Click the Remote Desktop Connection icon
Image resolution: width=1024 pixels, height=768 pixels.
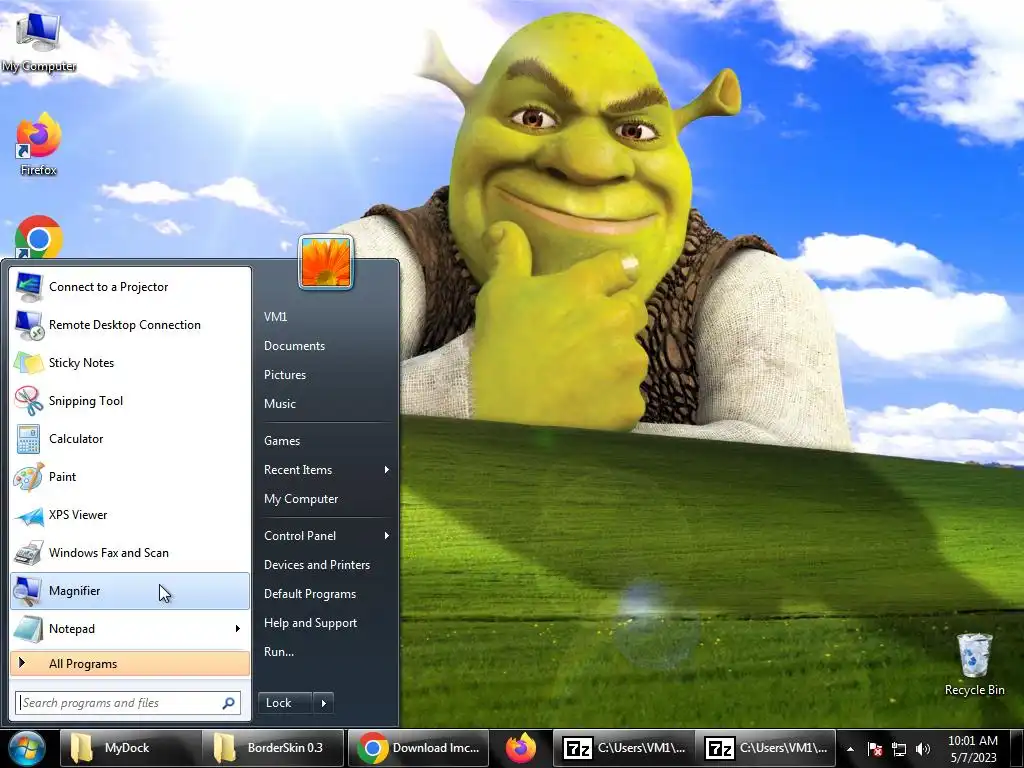(x=29, y=325)
